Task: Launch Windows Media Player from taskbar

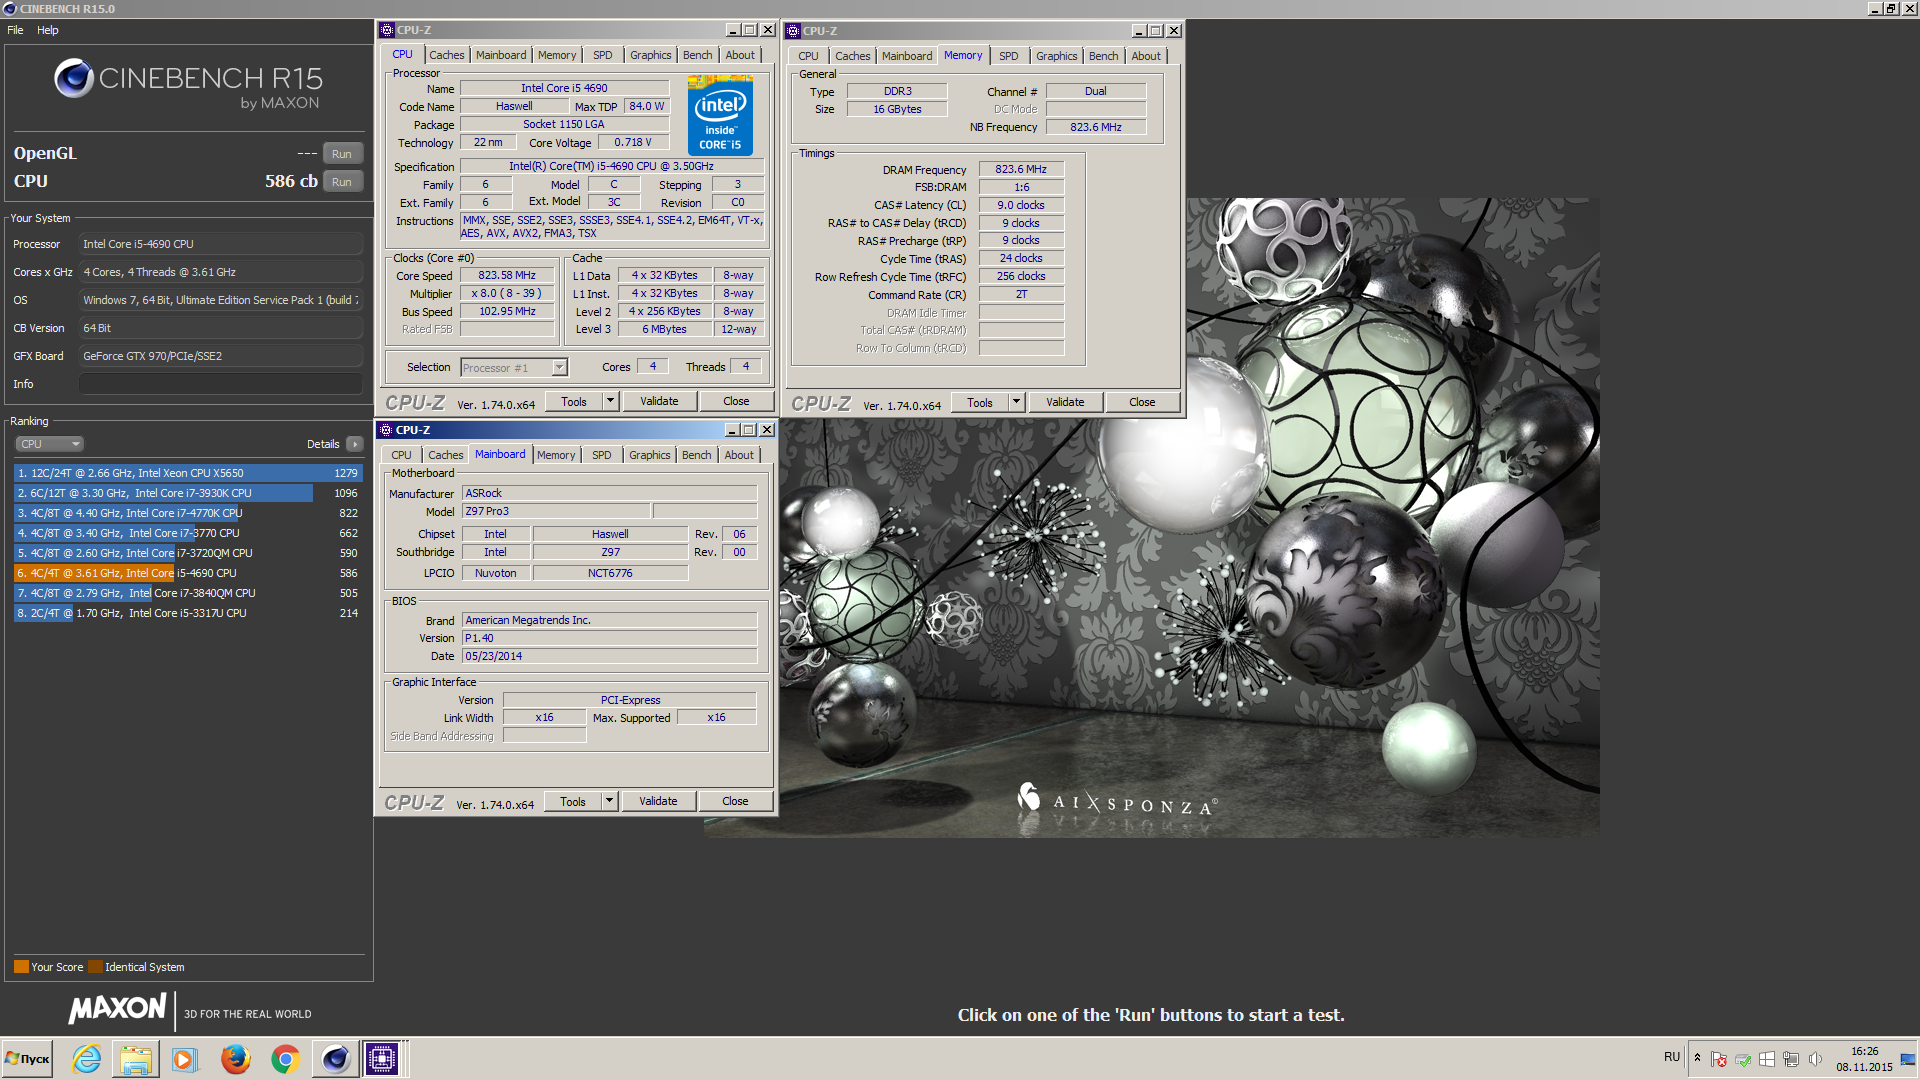Action: click(x=185, y=1059)
